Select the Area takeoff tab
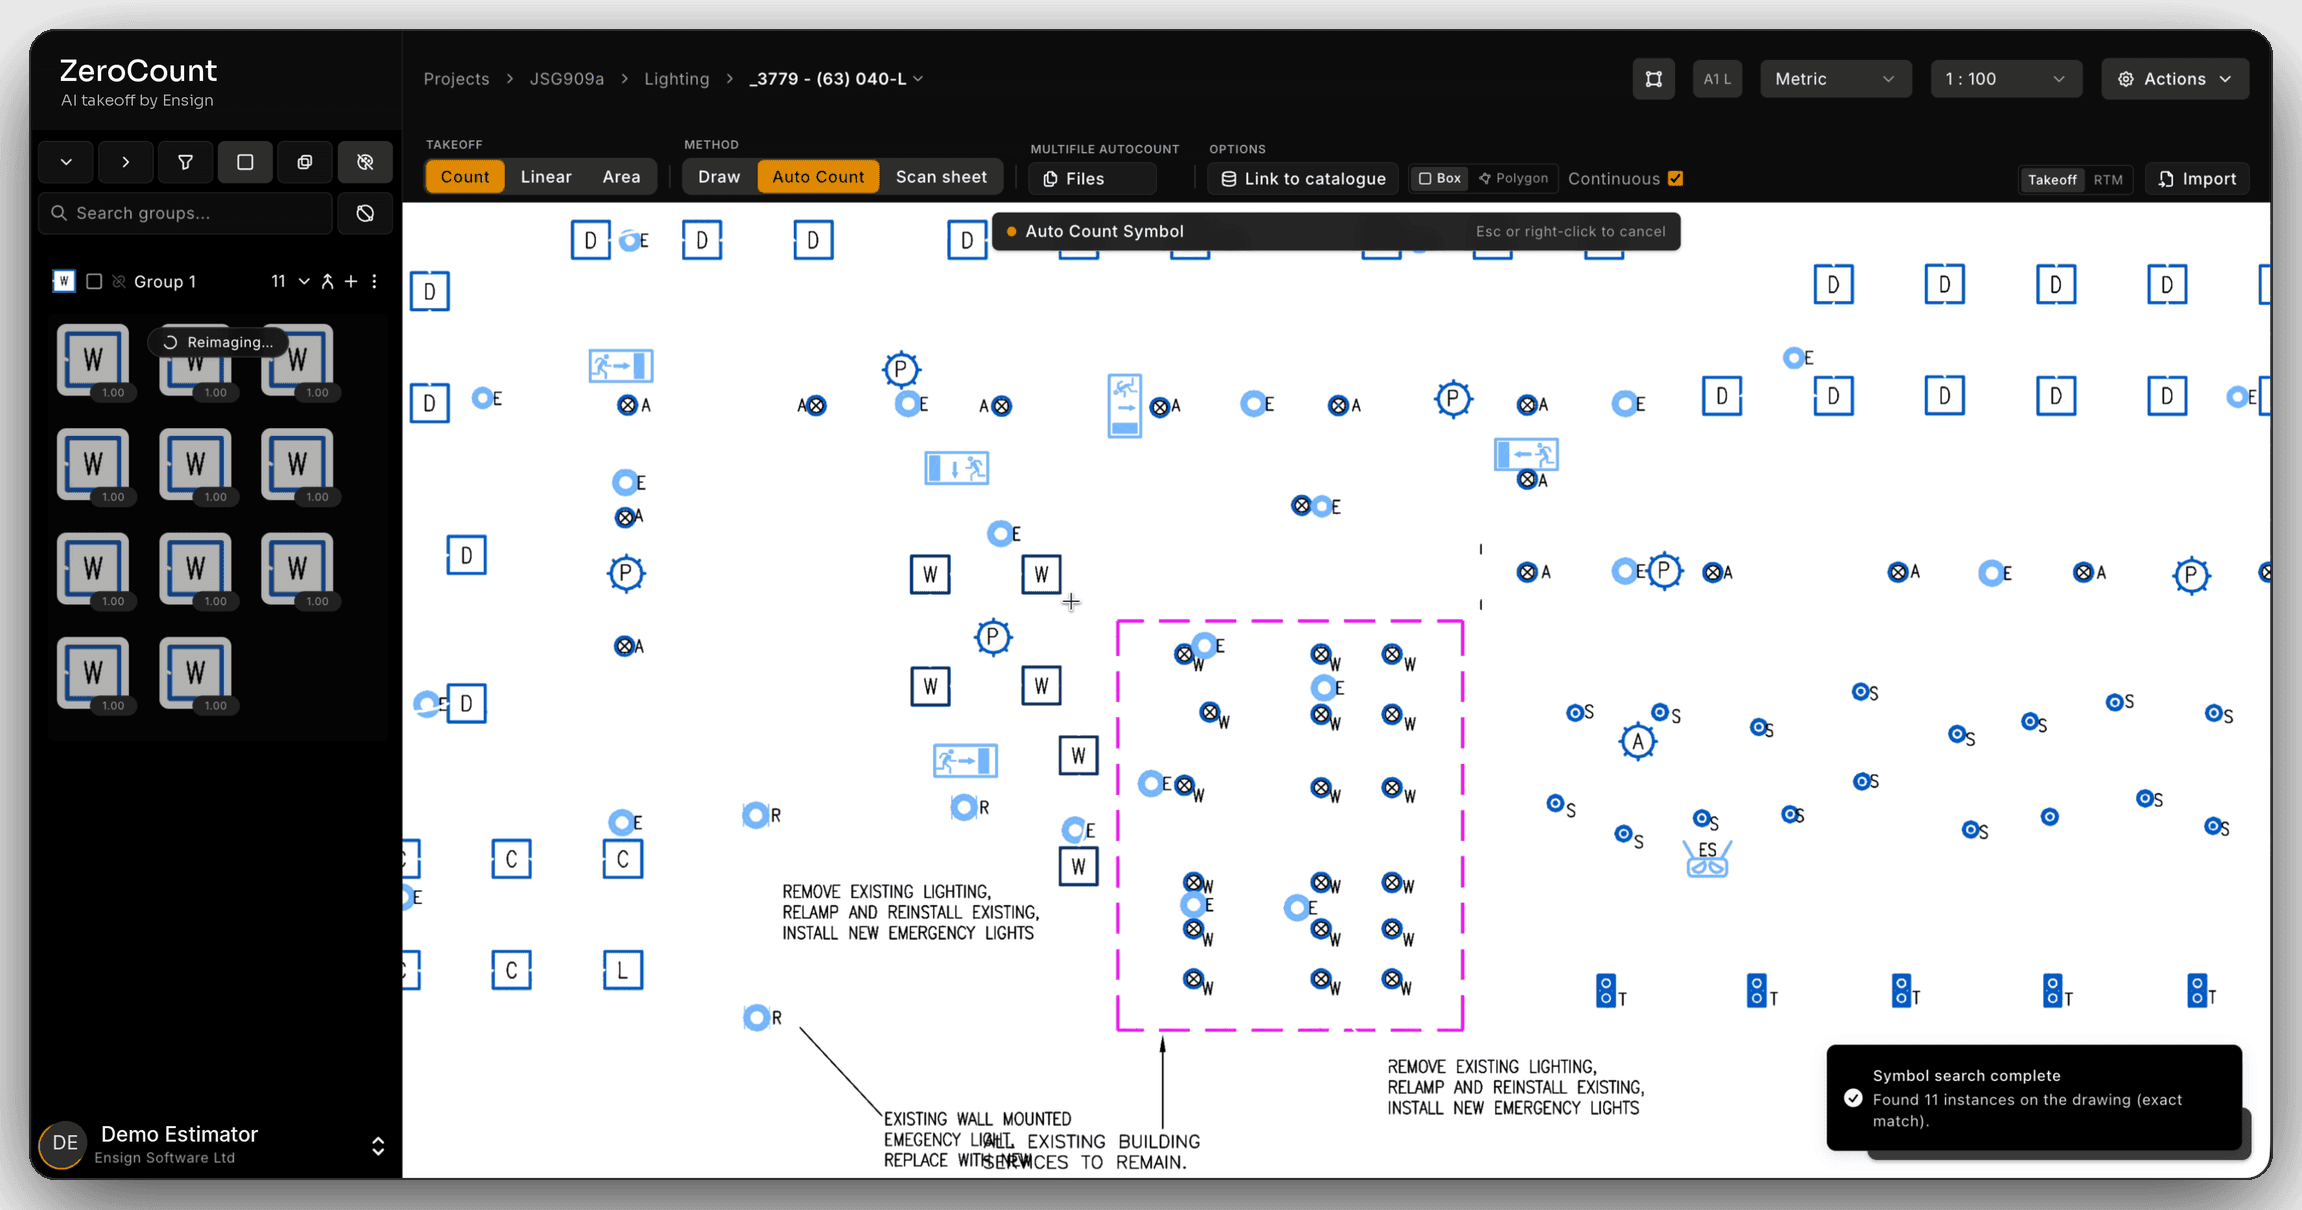The height and width of the screenshot is (1210, 2302). pyautogui.click(x=621, y=177)
